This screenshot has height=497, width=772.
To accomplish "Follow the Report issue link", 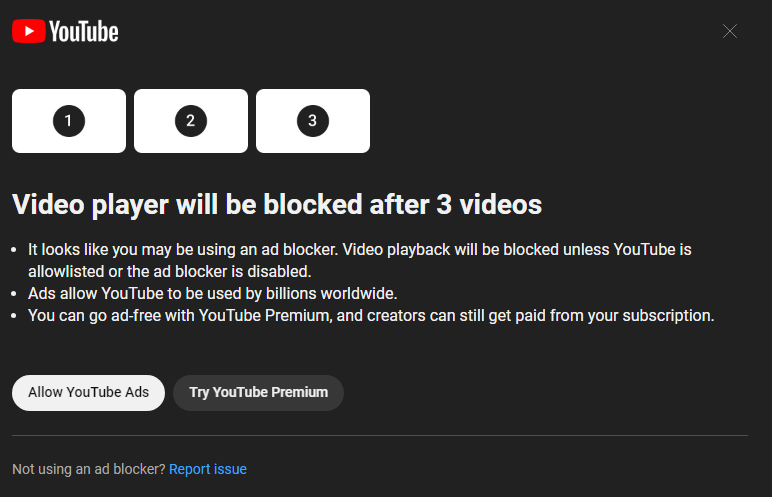I will coord(208,469).
